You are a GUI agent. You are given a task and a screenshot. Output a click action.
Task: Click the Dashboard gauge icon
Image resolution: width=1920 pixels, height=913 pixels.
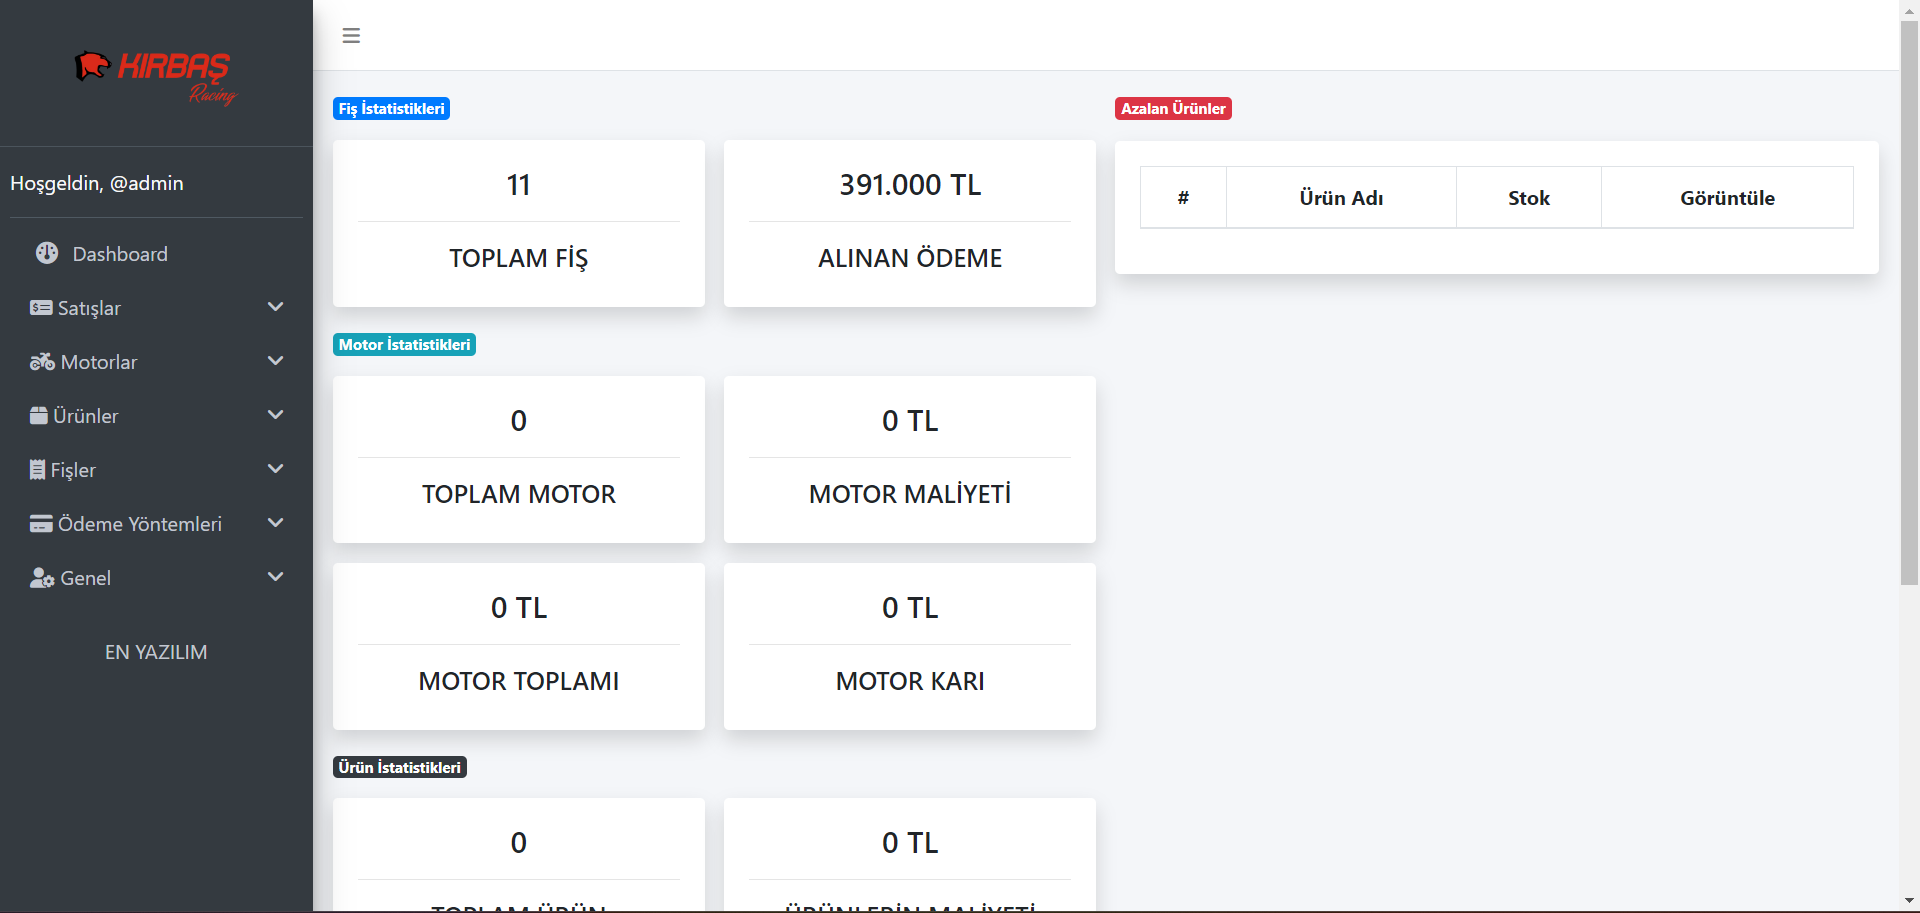tap(47, 253)
